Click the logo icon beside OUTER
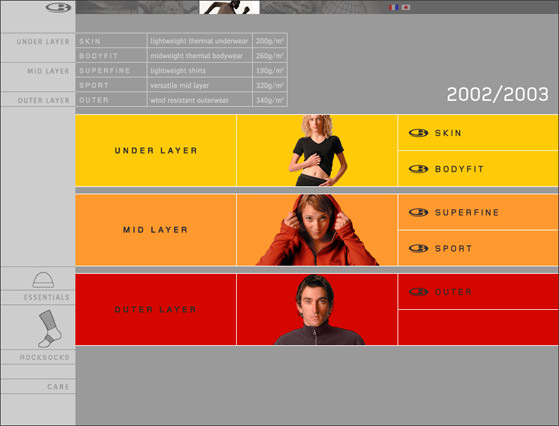Viewport: 559px width, 426px height. click(x=418, y=292)
